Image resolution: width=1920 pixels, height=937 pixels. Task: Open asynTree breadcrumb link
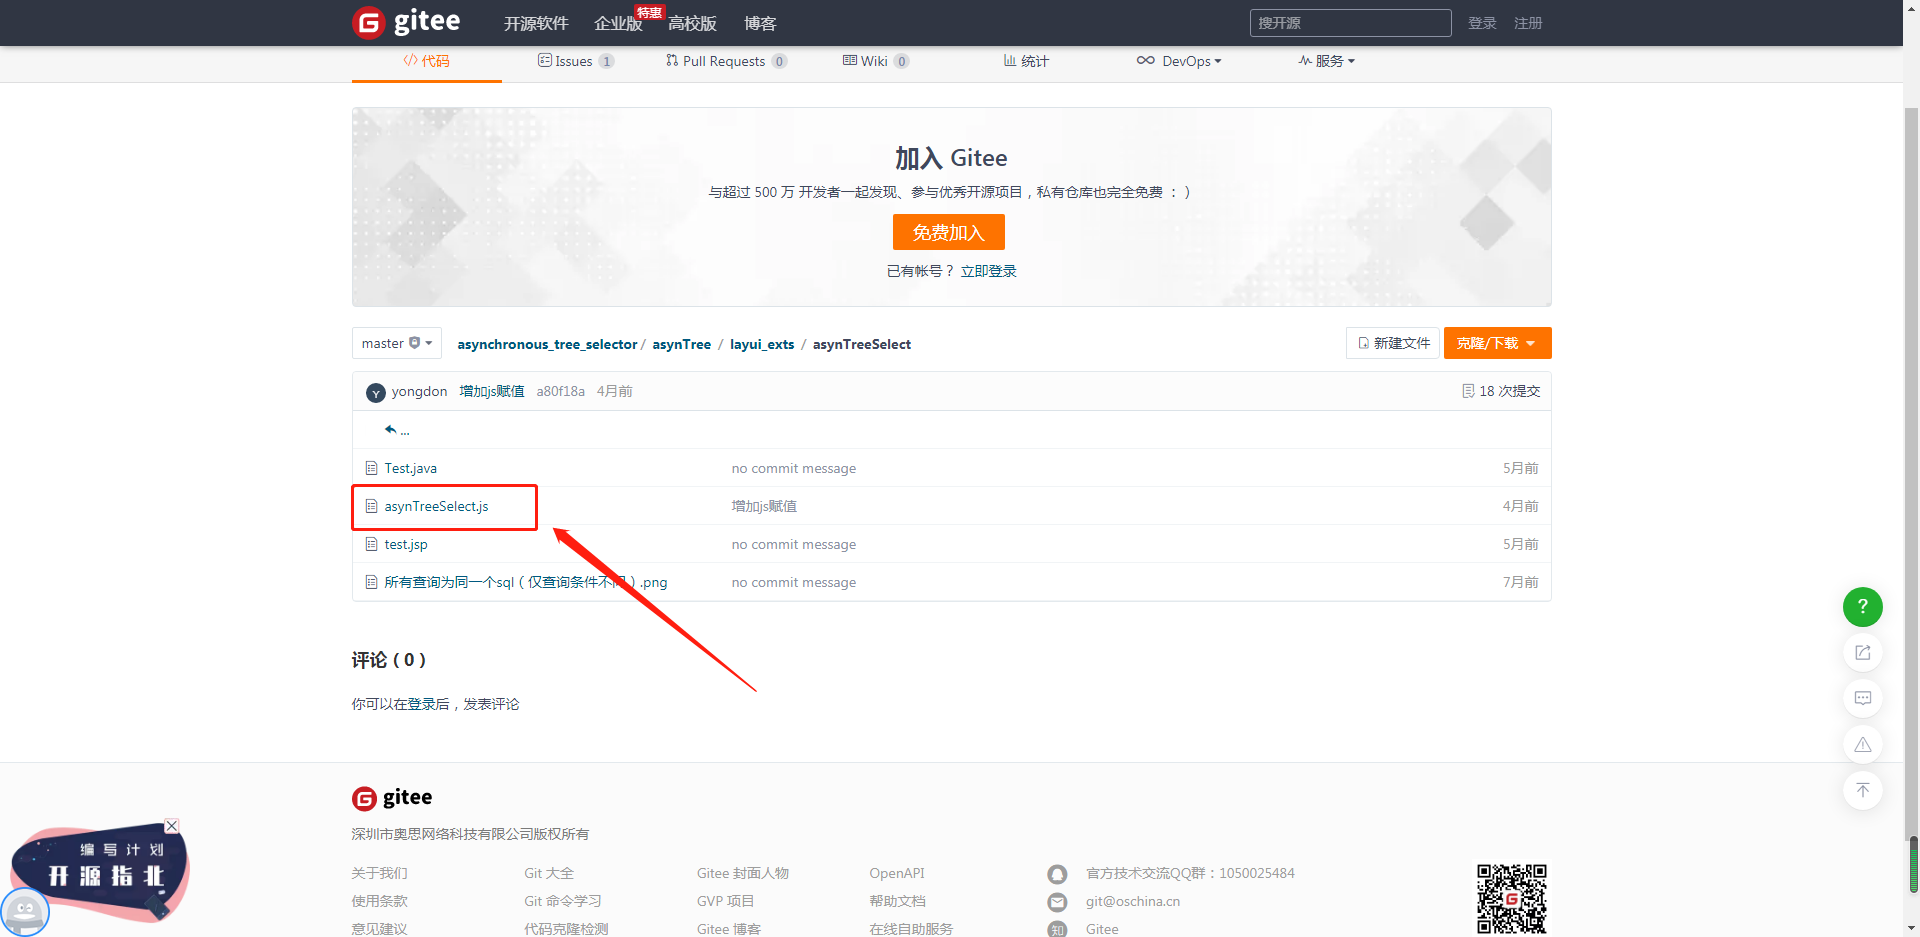(682, 344)
